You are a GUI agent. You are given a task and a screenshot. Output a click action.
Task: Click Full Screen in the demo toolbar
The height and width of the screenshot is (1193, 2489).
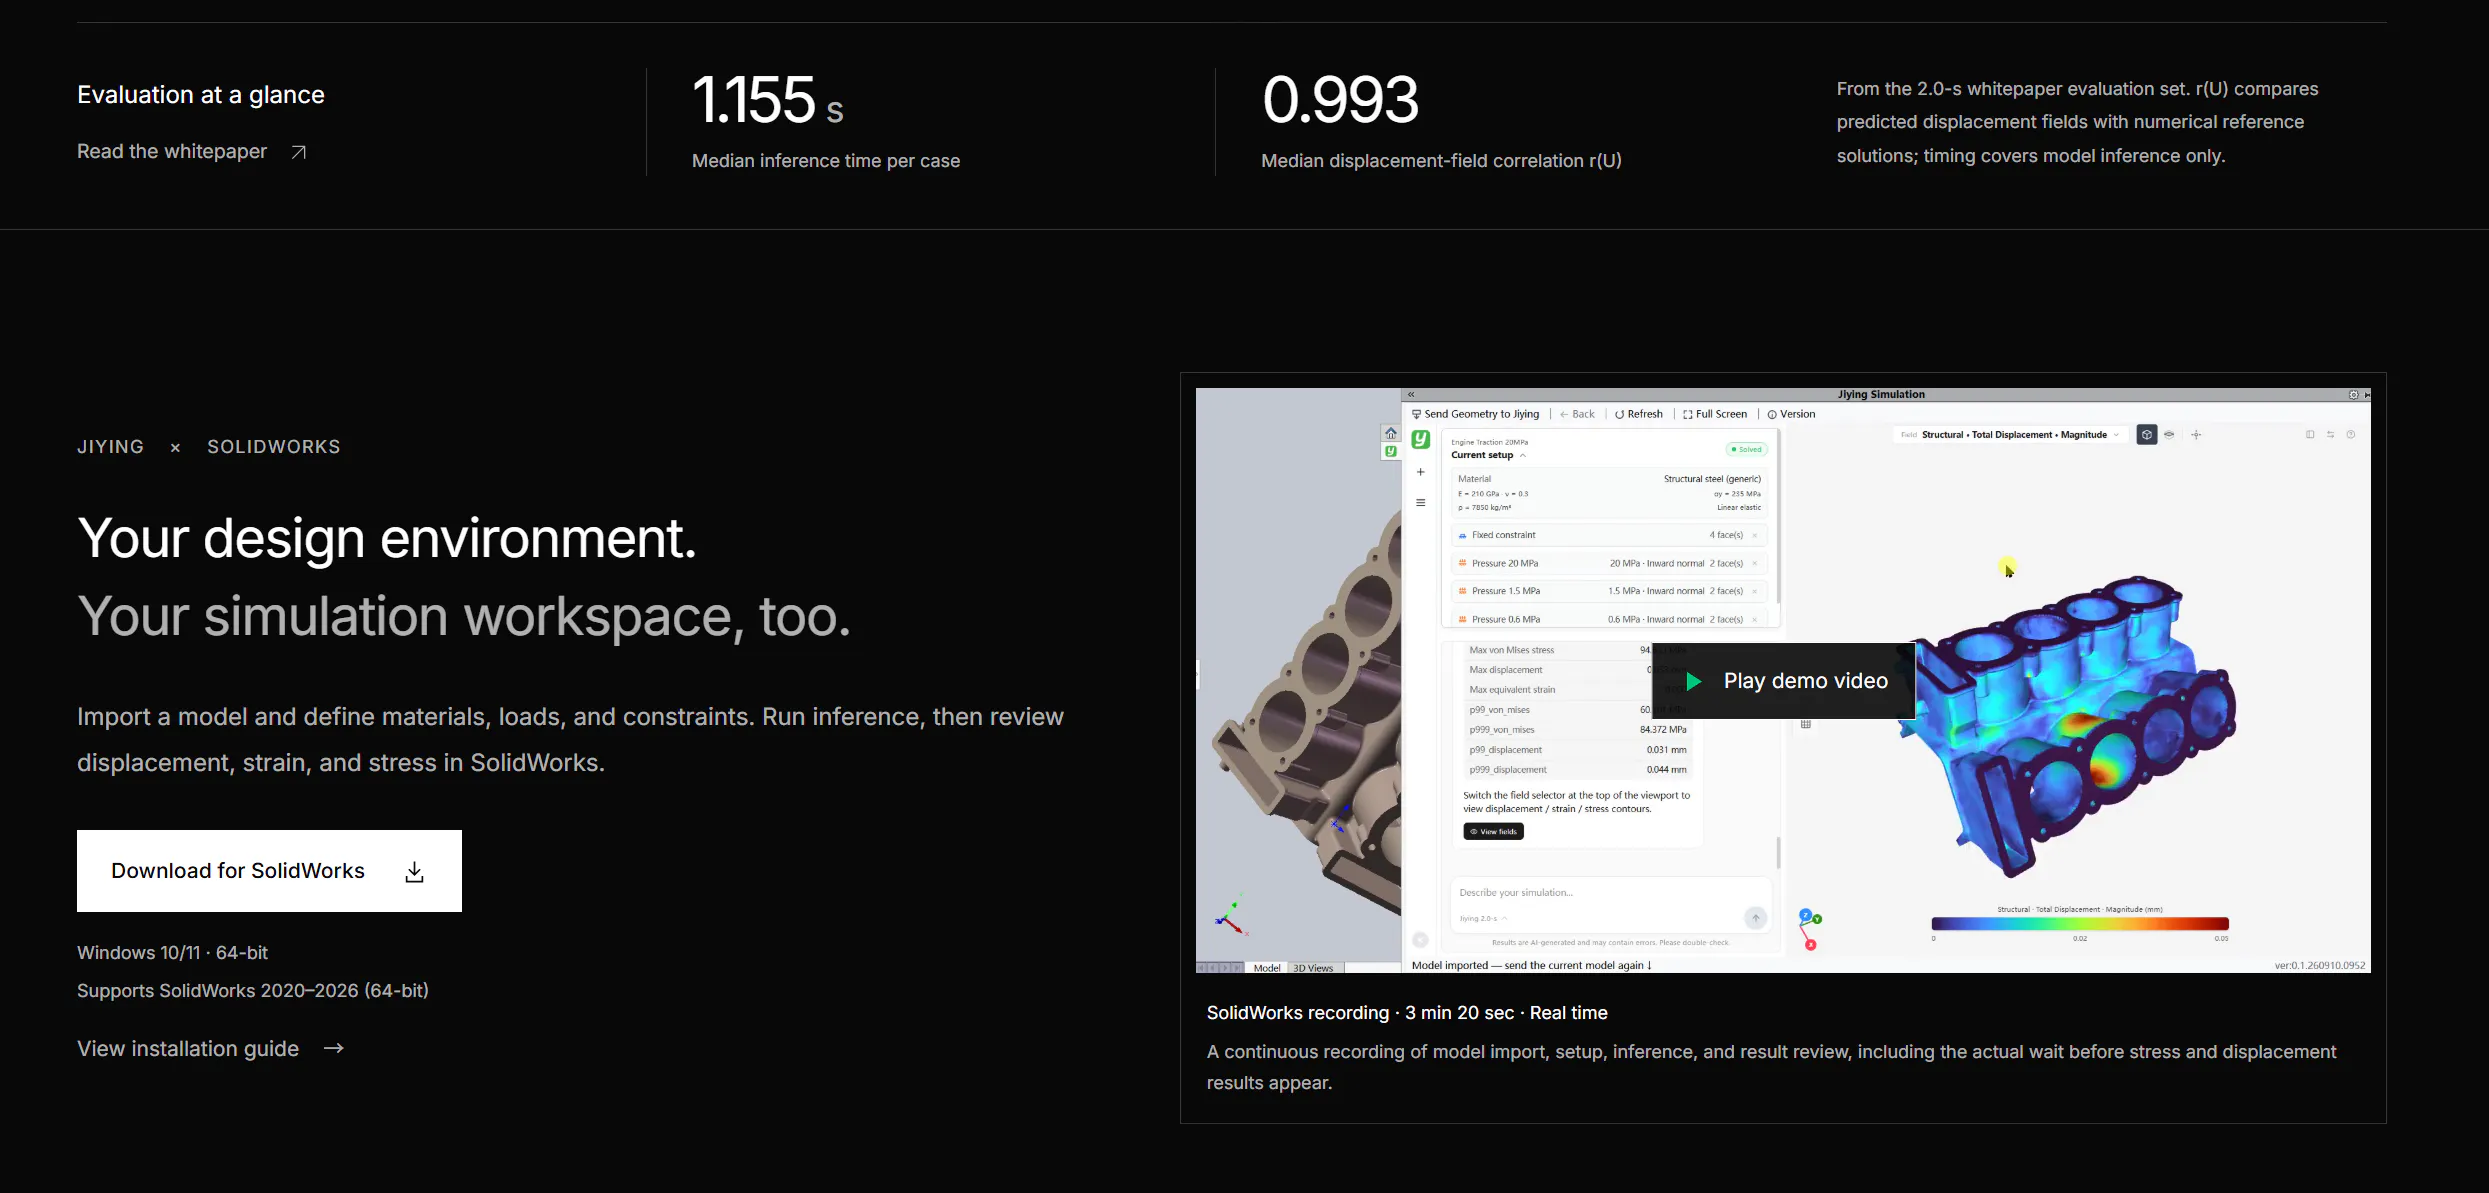(1715, 414)
